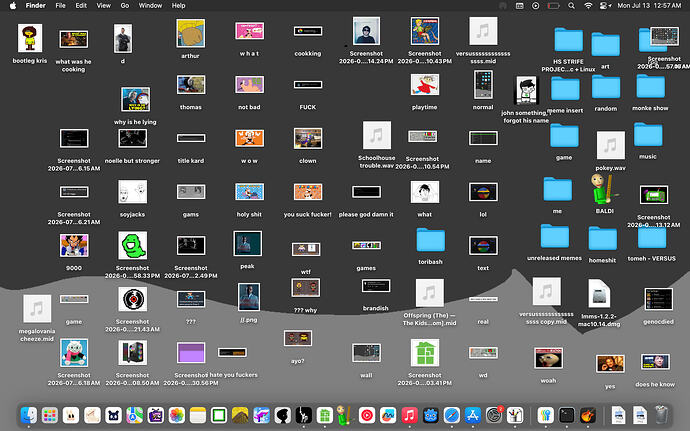690x431 pixels.
Task: Select the 'toribash' folder
Action: click(x=430, y=240)
